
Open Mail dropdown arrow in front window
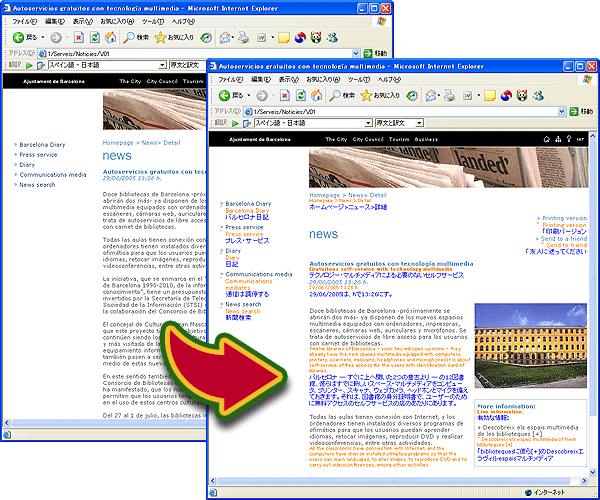tap(439, 95)
